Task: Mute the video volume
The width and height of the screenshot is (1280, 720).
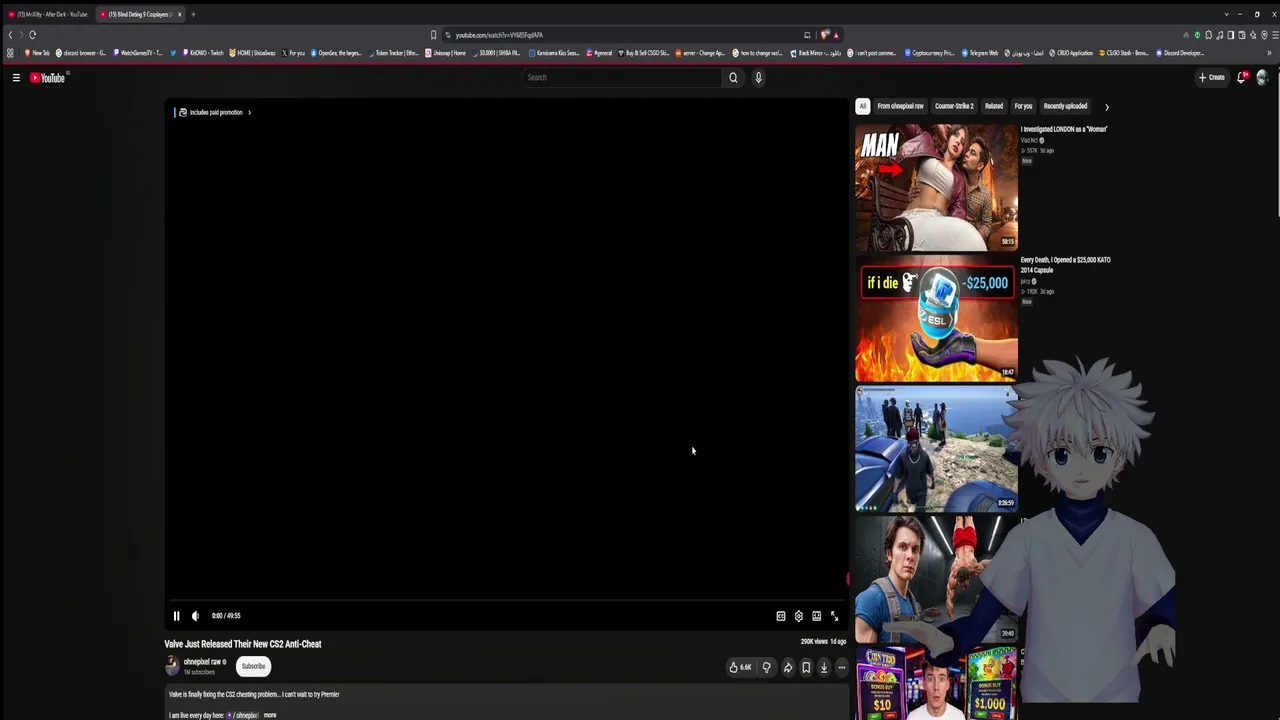Action: [x=195, y=616]
